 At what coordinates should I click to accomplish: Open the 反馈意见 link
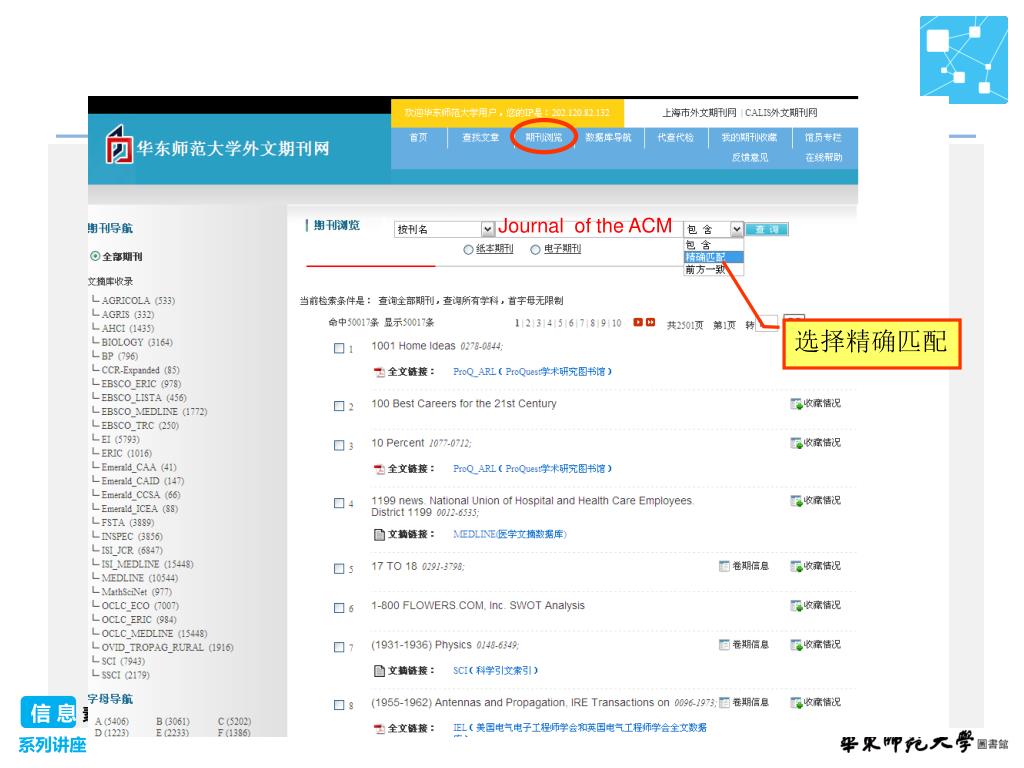point(750,157)
